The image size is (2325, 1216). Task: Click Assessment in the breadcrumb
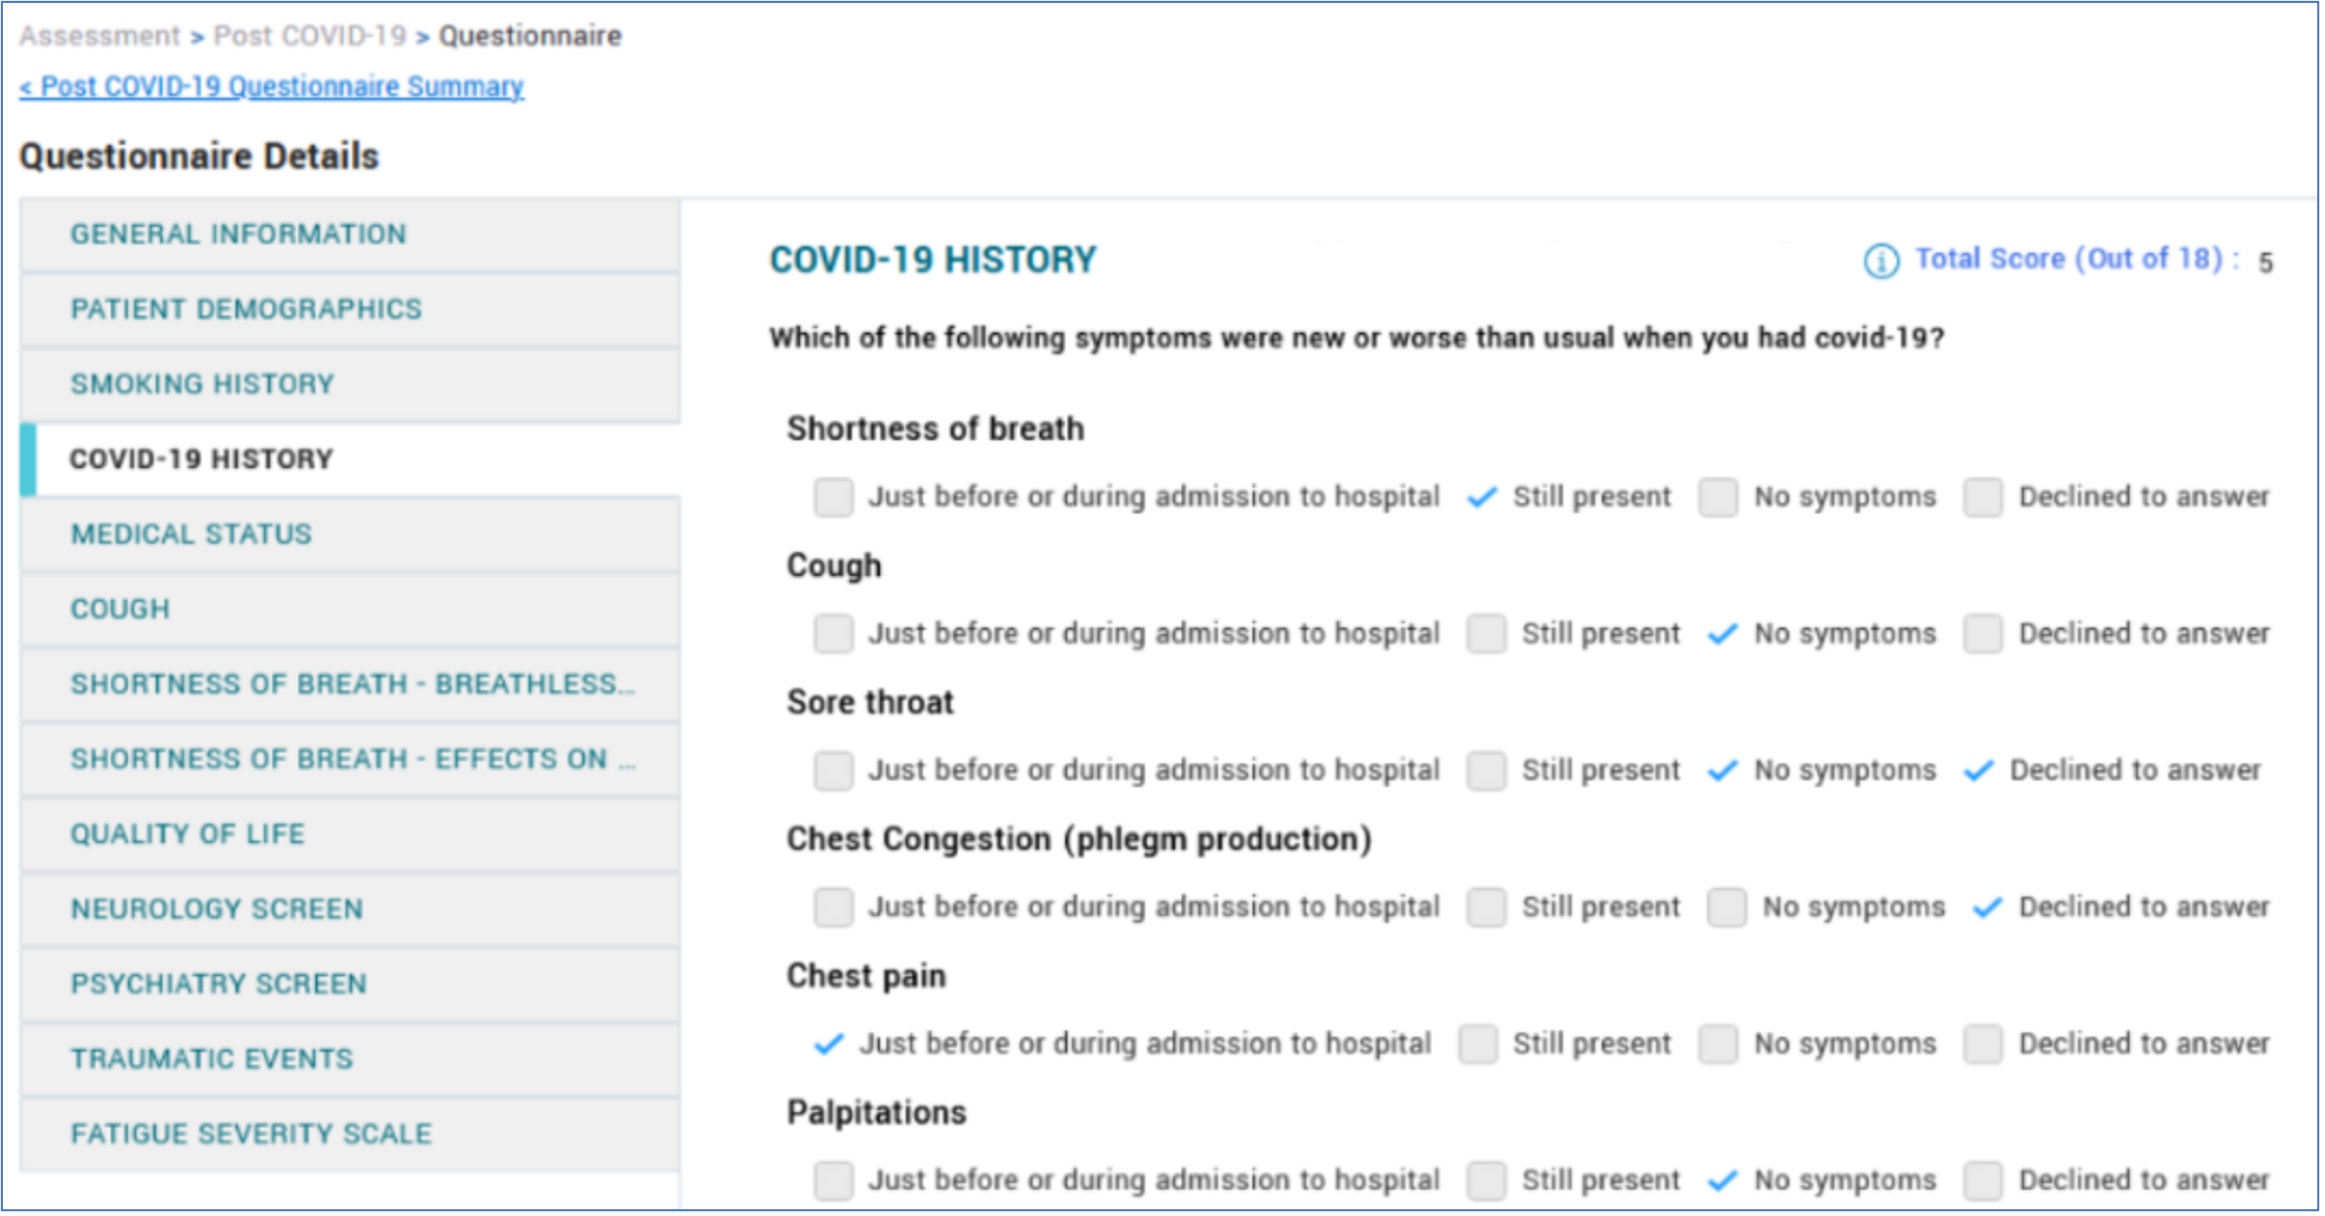click(99, 36)
